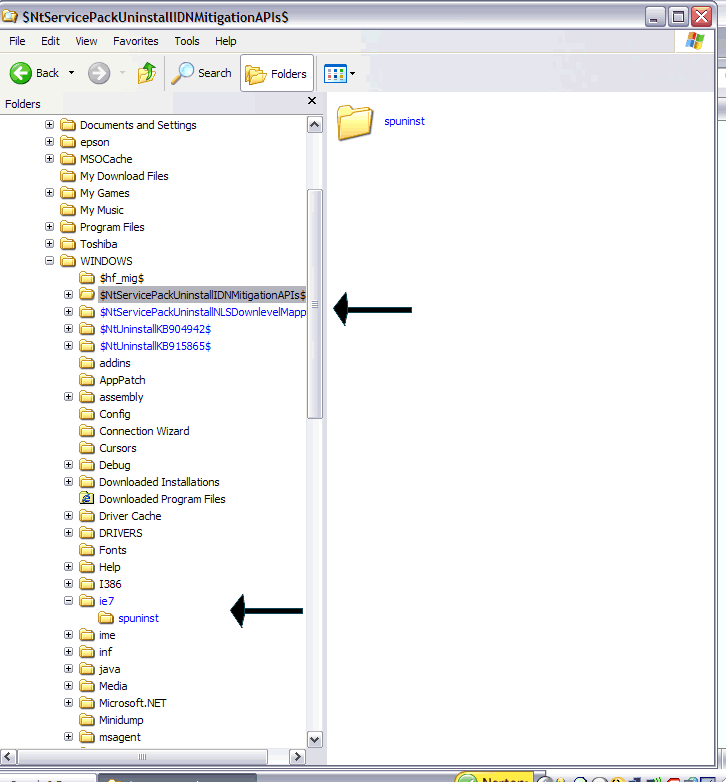Click the Forward arrow icon
This screenshot has height=782, width=726.
click(99, 73)
